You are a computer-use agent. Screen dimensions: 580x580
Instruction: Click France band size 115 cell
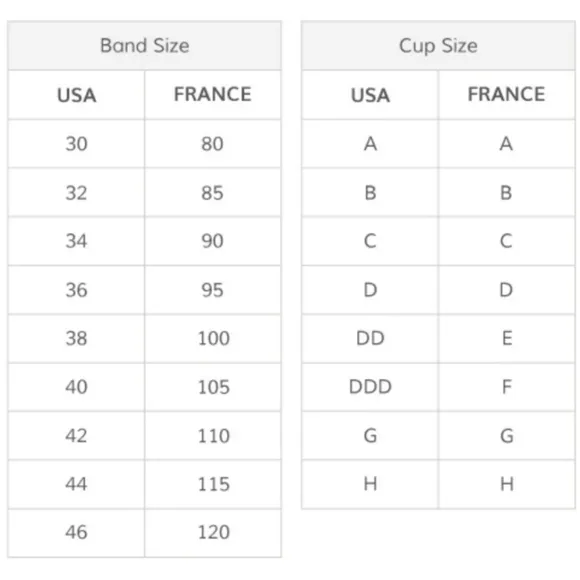[213, 484]
